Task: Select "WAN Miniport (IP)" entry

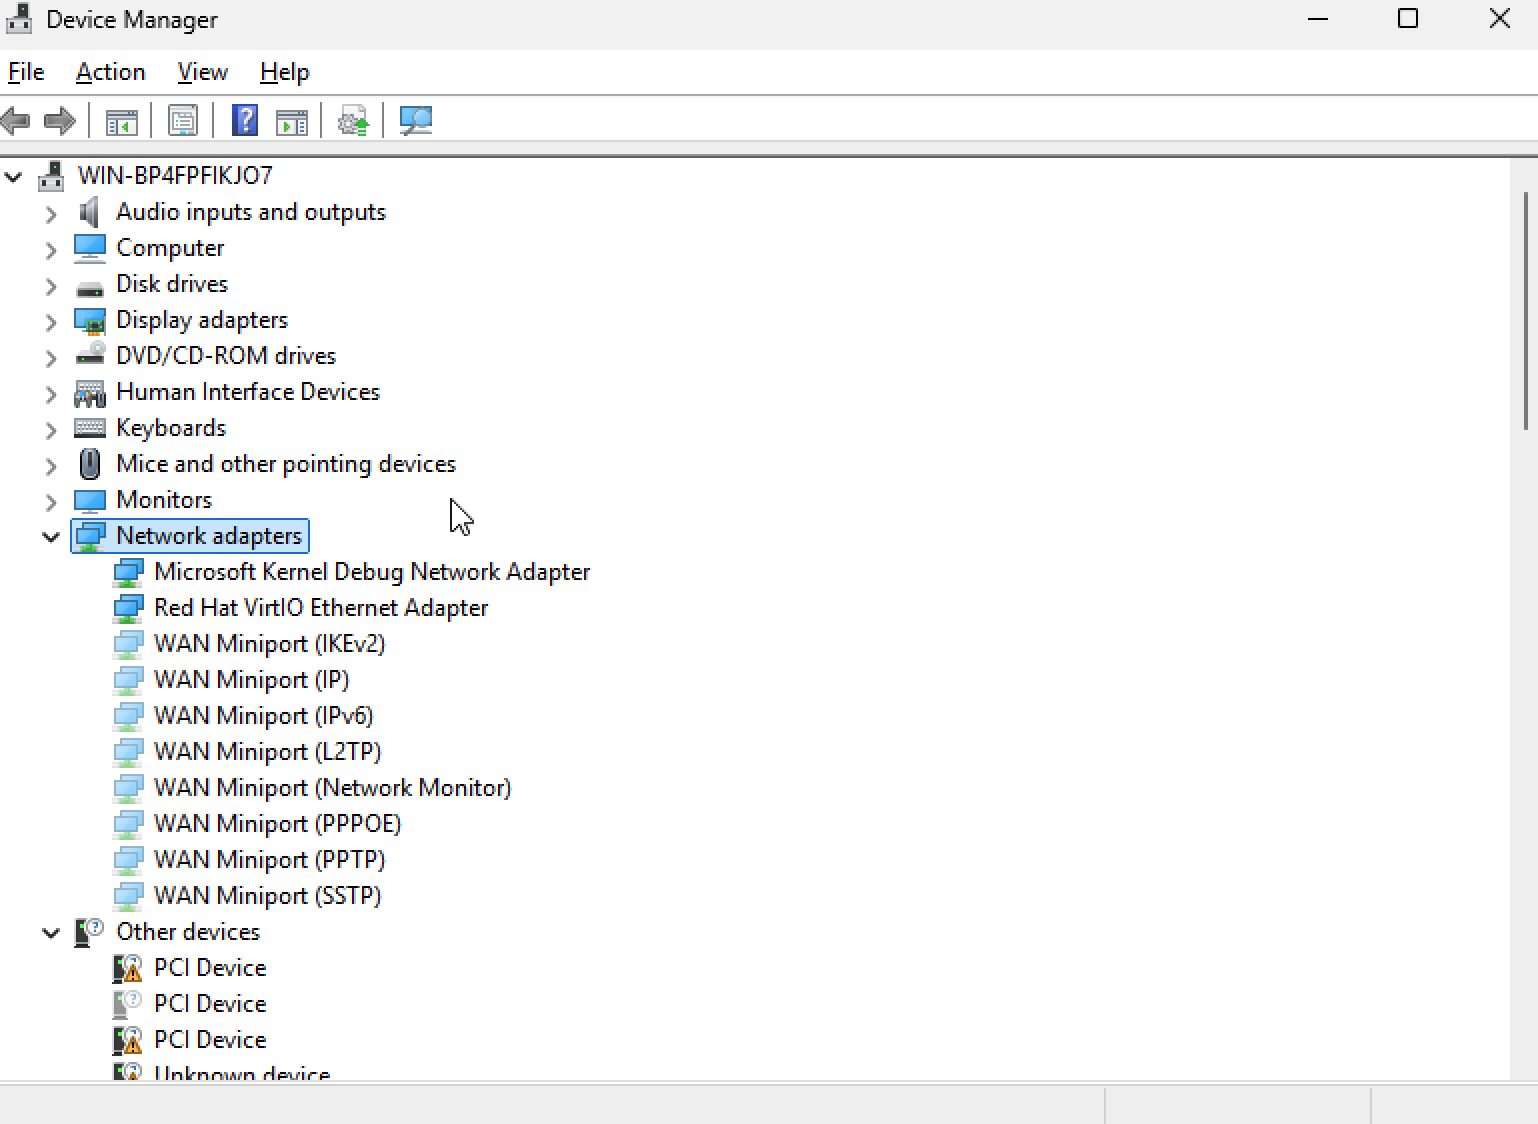Action: pos(252,680)
